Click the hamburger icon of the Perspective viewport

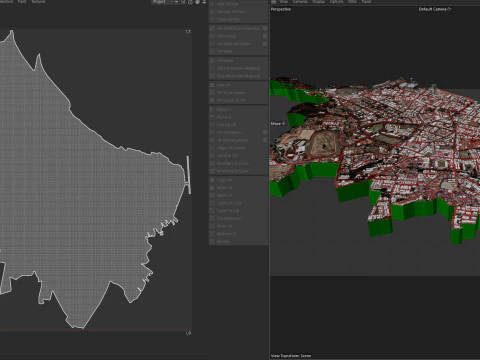coord(273,2)
